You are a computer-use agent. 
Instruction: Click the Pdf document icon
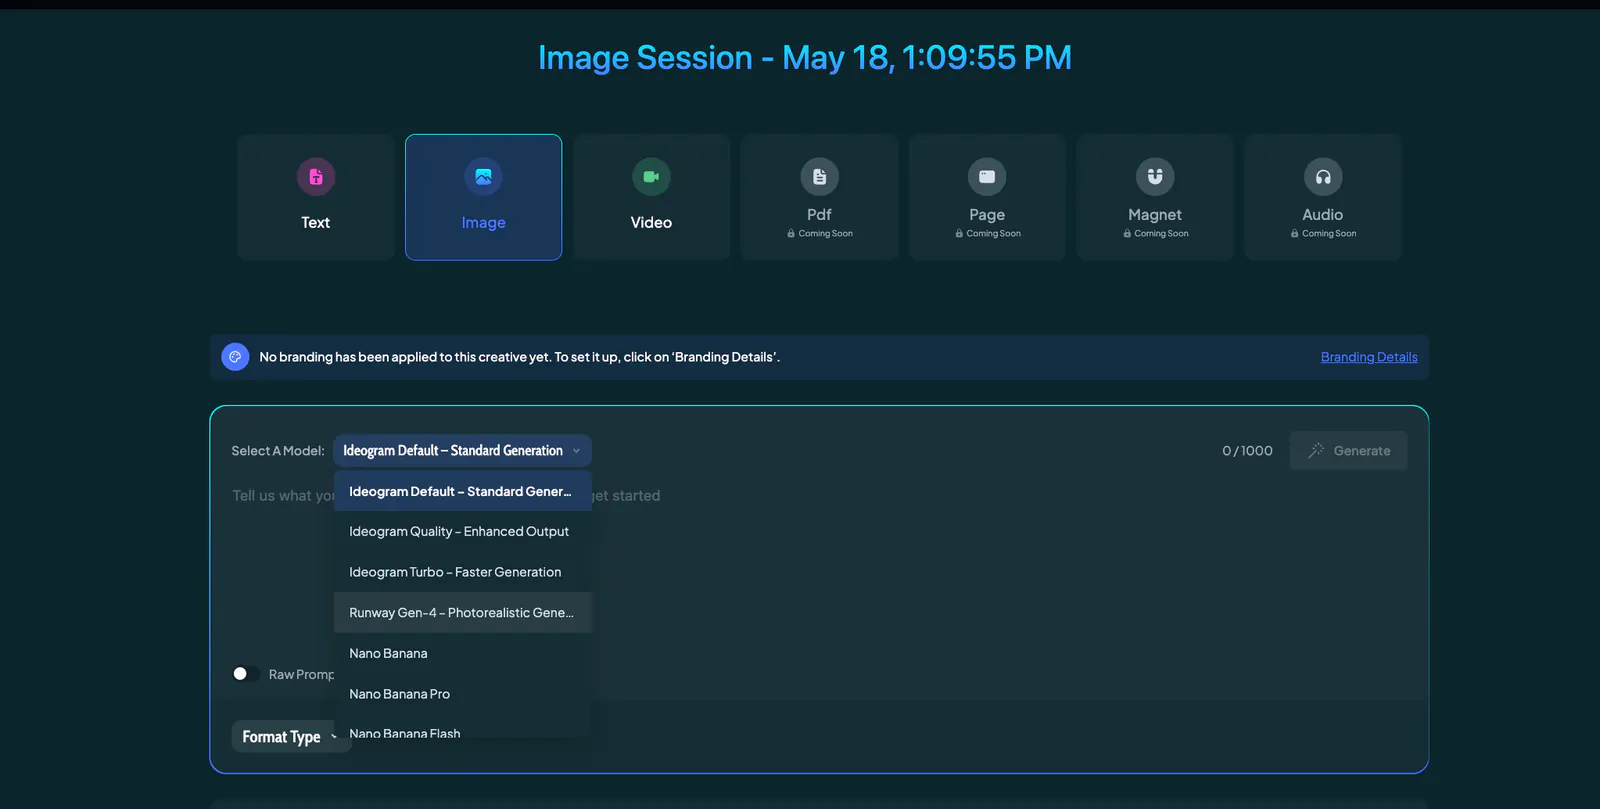819,177
